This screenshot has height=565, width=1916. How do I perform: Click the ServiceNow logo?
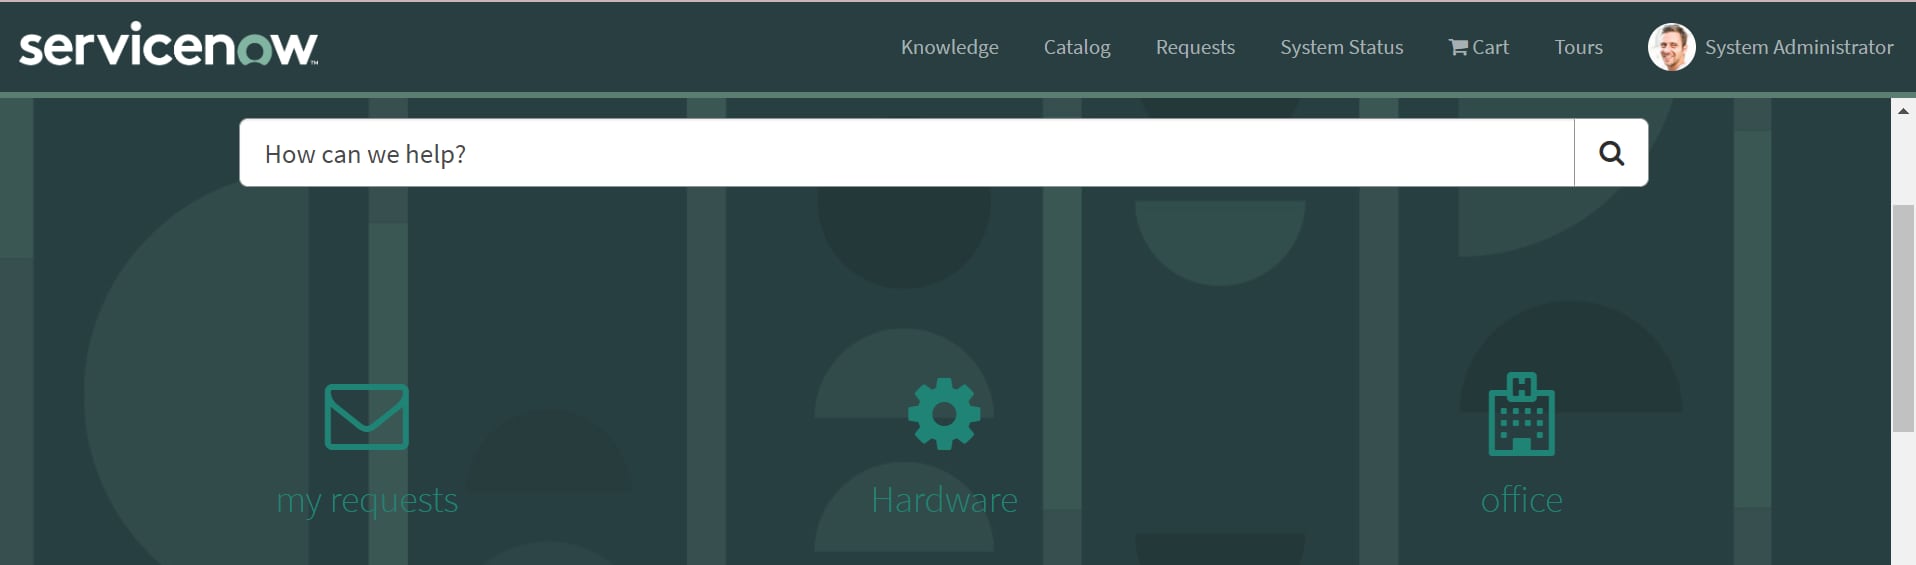168,45
